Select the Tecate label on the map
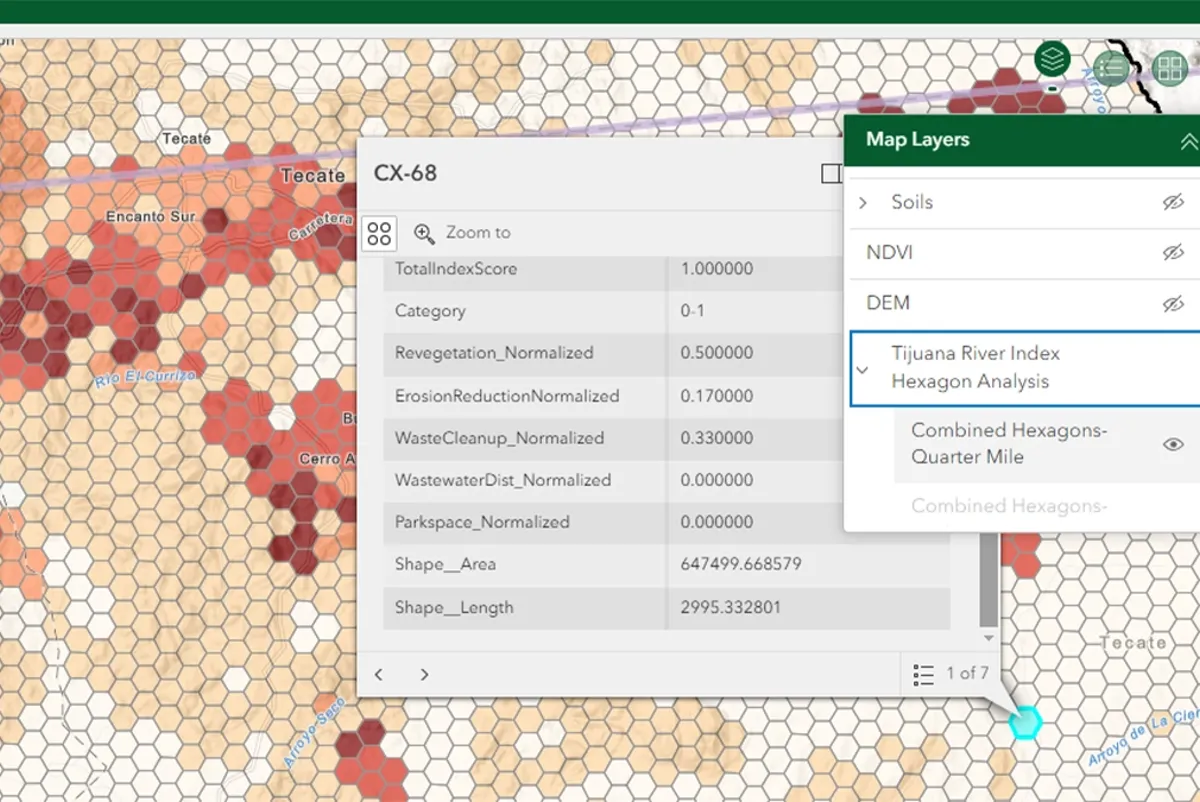 click(x=312, y=175)
